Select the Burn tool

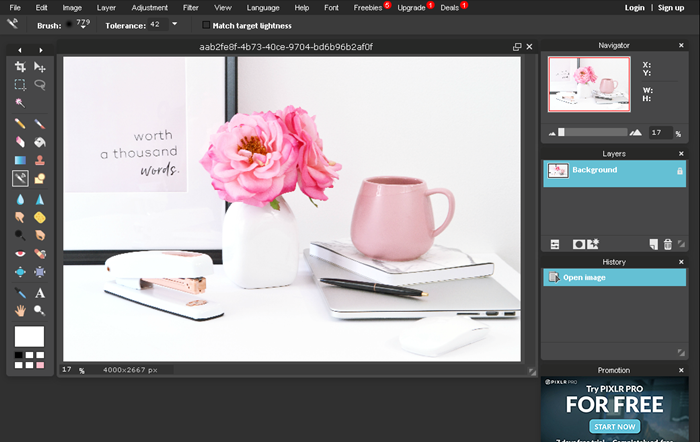(x=40, y=235)
